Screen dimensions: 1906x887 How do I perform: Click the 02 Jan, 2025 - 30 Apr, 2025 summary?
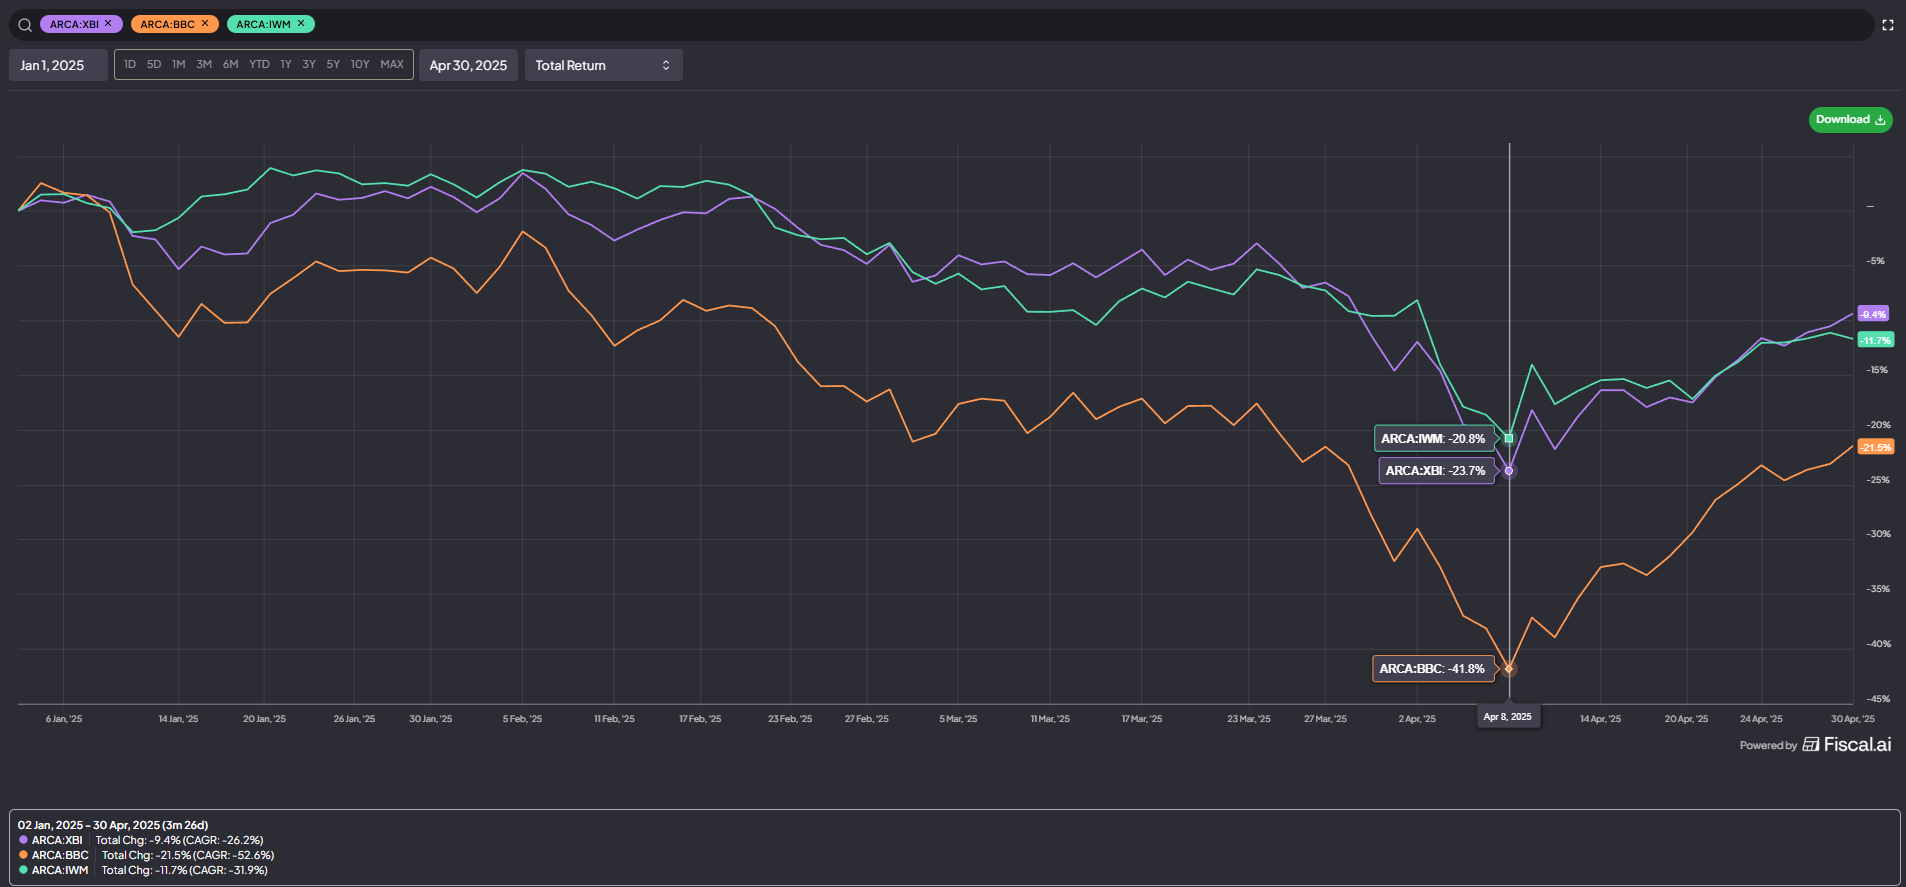[113, 825]
